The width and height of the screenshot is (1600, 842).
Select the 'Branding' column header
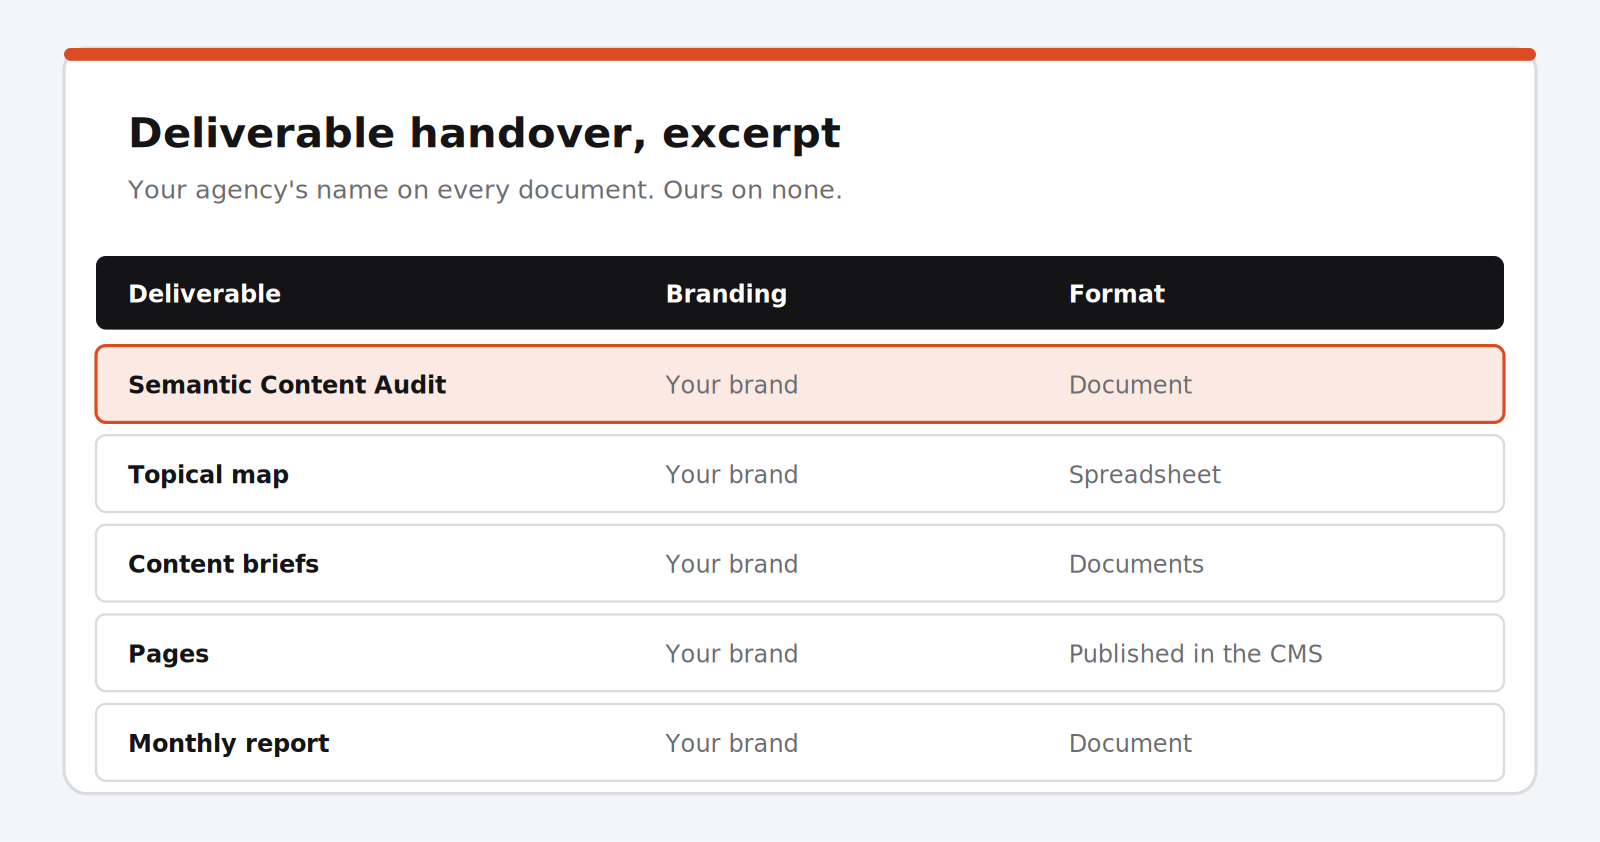726,294
